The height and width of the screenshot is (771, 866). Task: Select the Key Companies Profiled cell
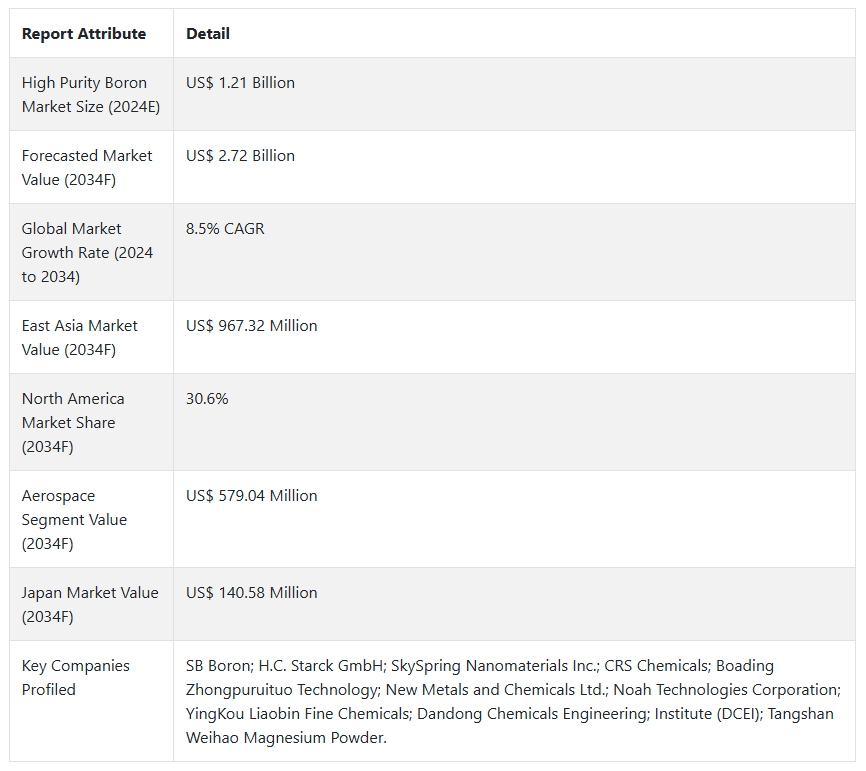pyautogui.click(x=76, y=677)
